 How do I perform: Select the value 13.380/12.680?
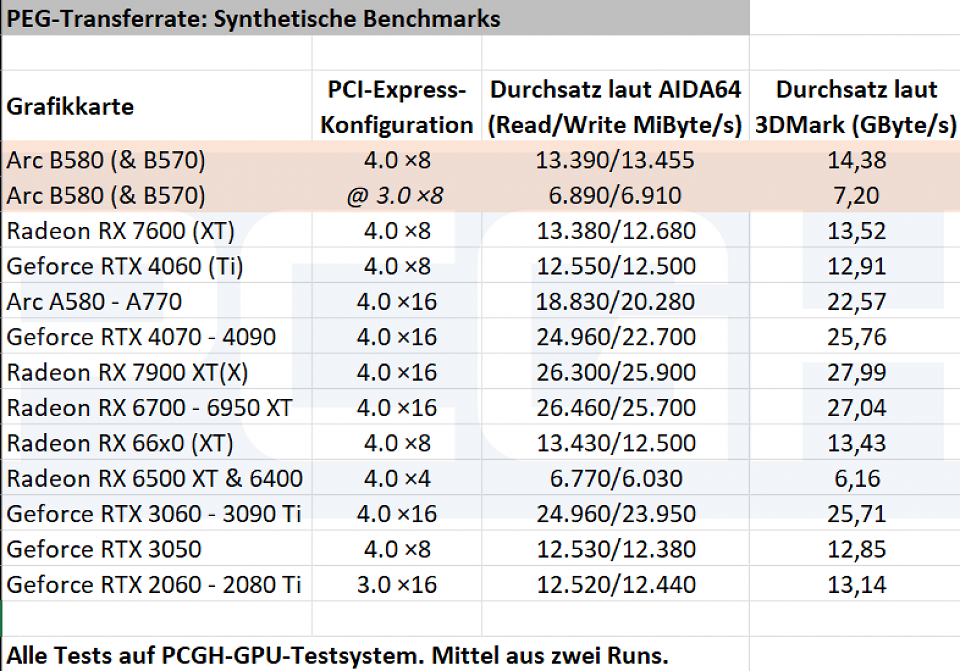[x=615, y=231]
